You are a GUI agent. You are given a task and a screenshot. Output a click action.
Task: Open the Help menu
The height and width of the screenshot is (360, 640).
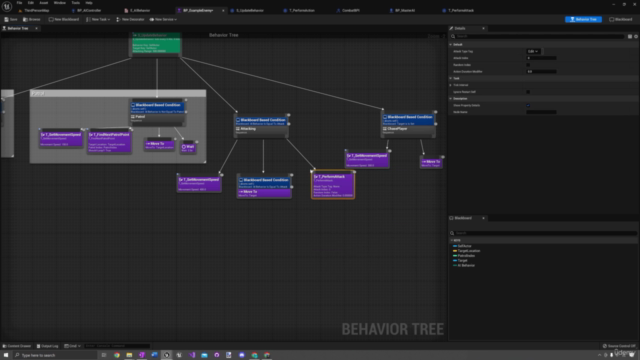click(x=89, y=3)
